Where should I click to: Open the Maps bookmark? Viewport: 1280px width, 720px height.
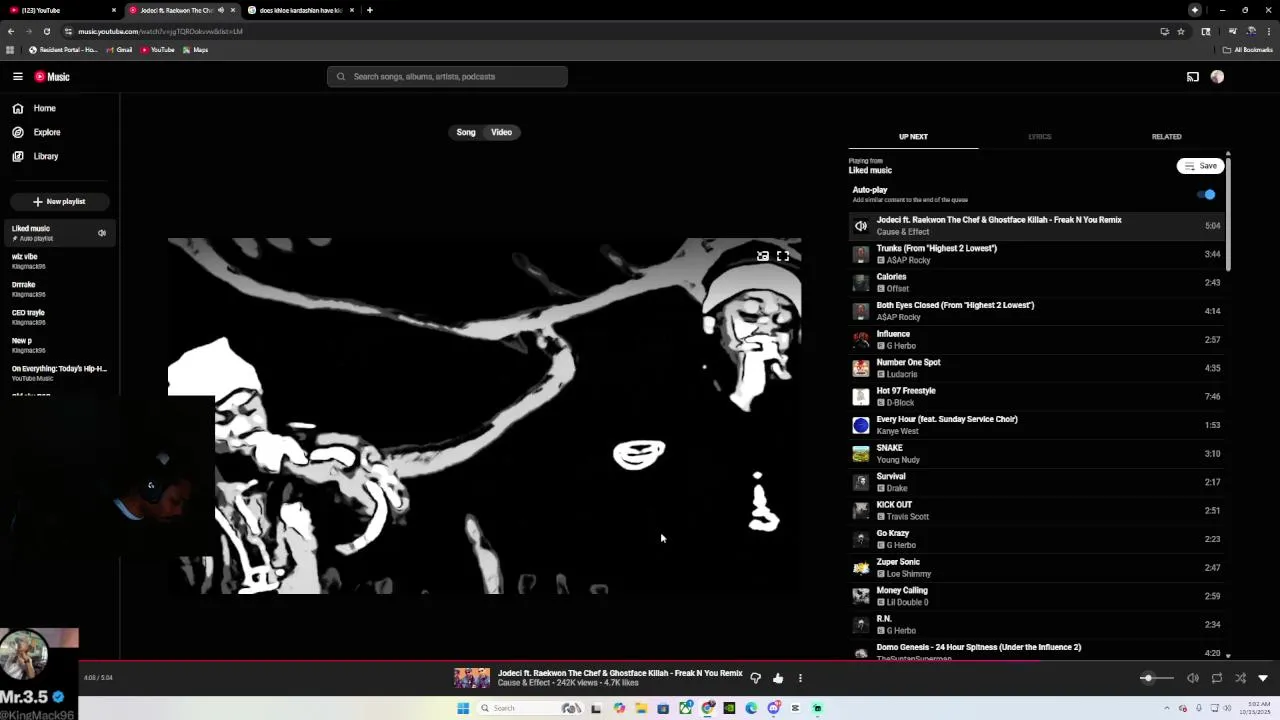195,50
